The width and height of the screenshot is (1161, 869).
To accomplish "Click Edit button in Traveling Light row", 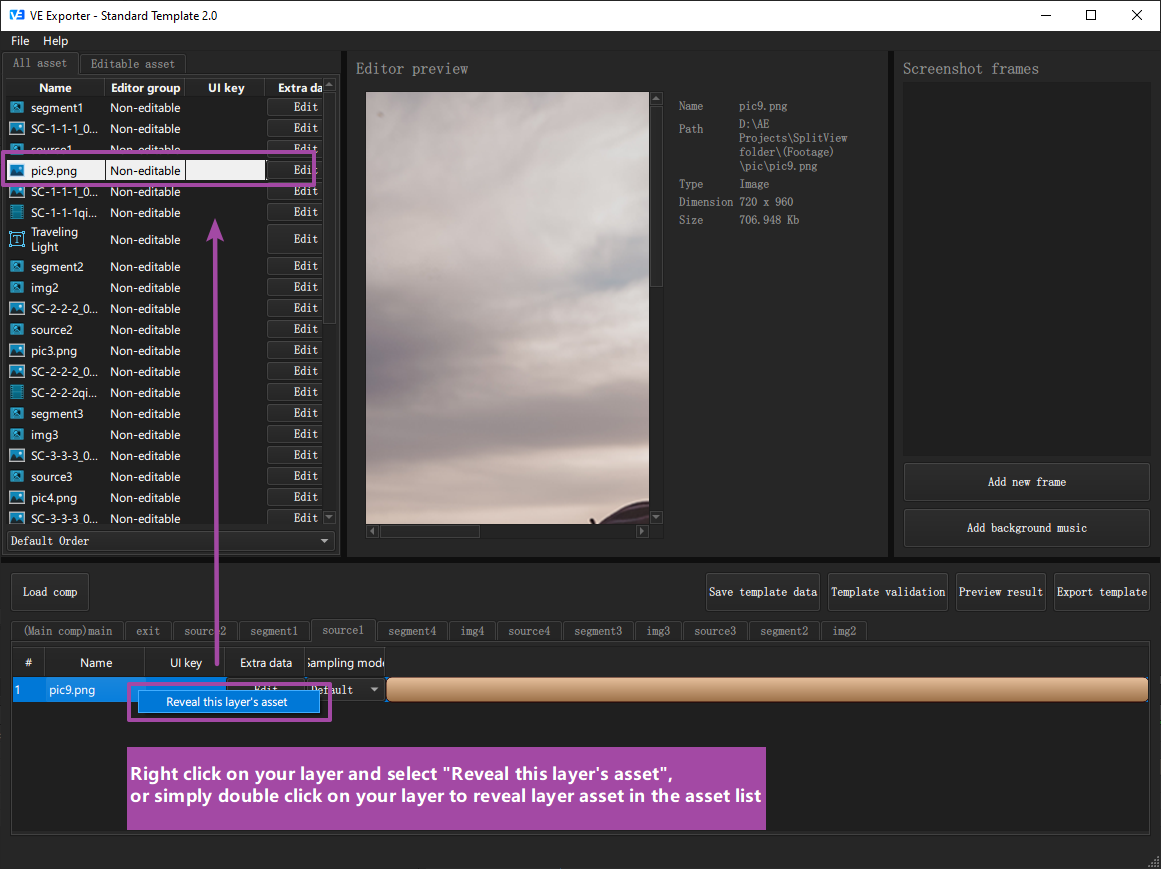I will [x=295, y=239].
